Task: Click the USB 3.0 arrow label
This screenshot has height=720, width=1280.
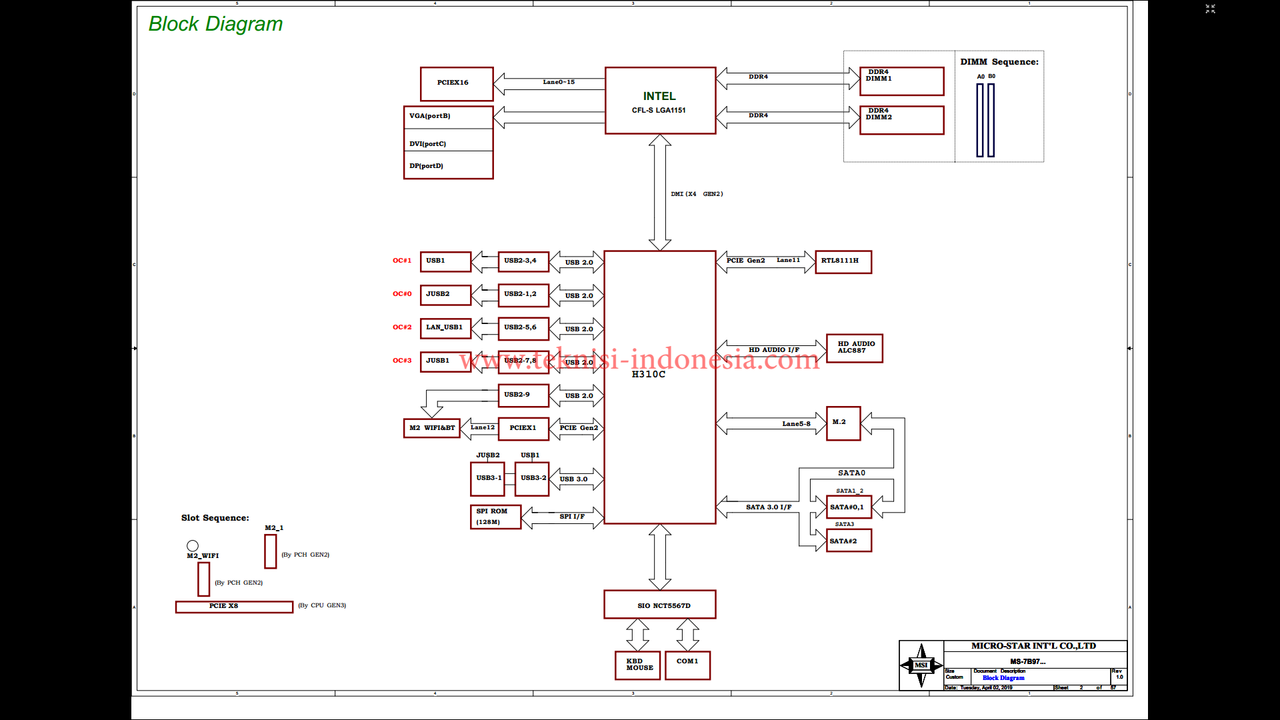Action: point(574,479)
